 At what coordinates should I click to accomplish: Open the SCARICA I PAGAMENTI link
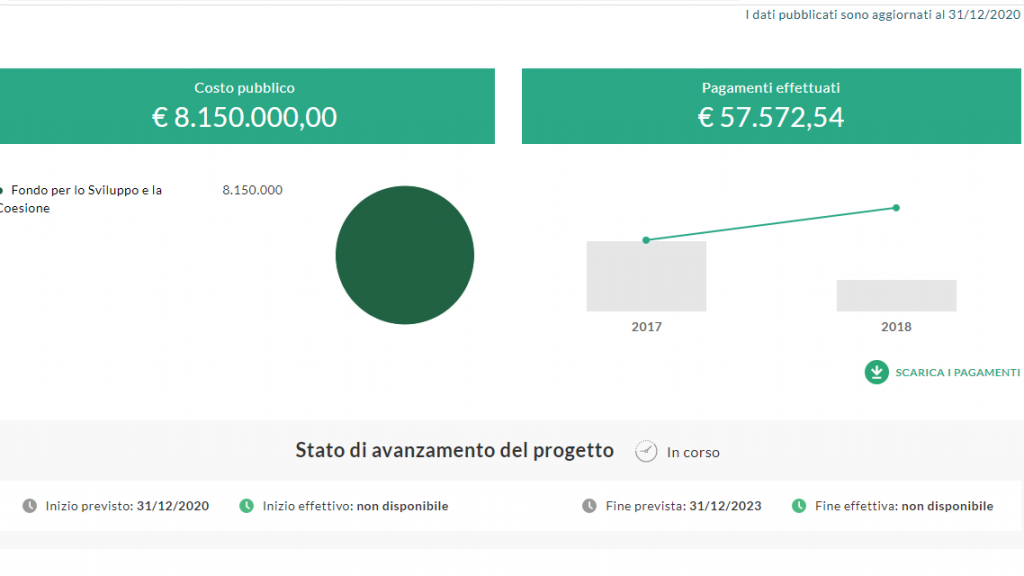click(x=957, y=372)
